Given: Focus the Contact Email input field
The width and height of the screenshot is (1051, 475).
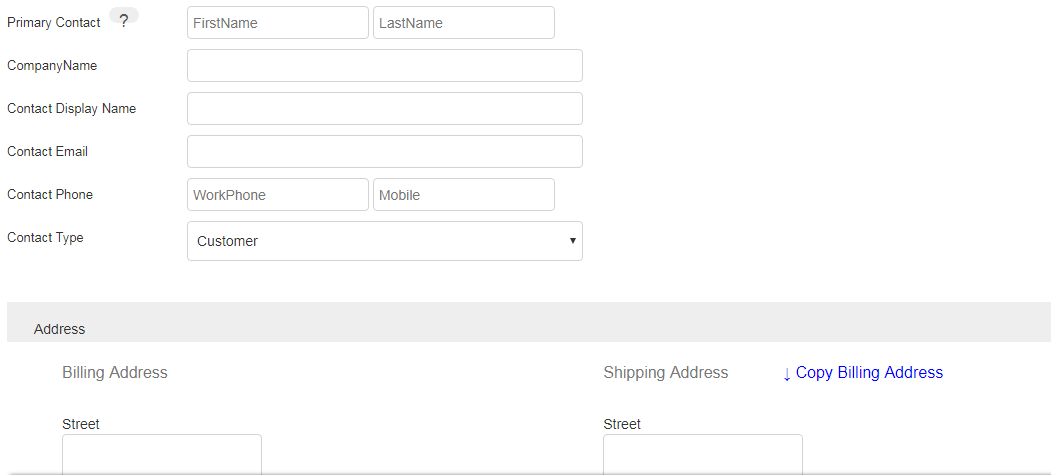Looking at the screenshot, I should pos(384,152).
